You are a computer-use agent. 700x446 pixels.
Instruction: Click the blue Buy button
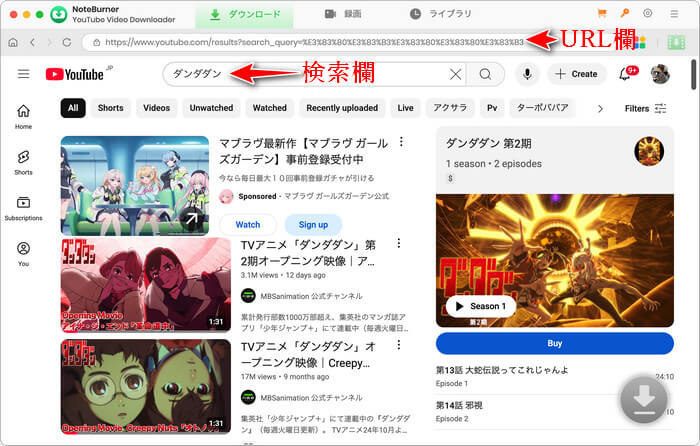click(555, 343)
